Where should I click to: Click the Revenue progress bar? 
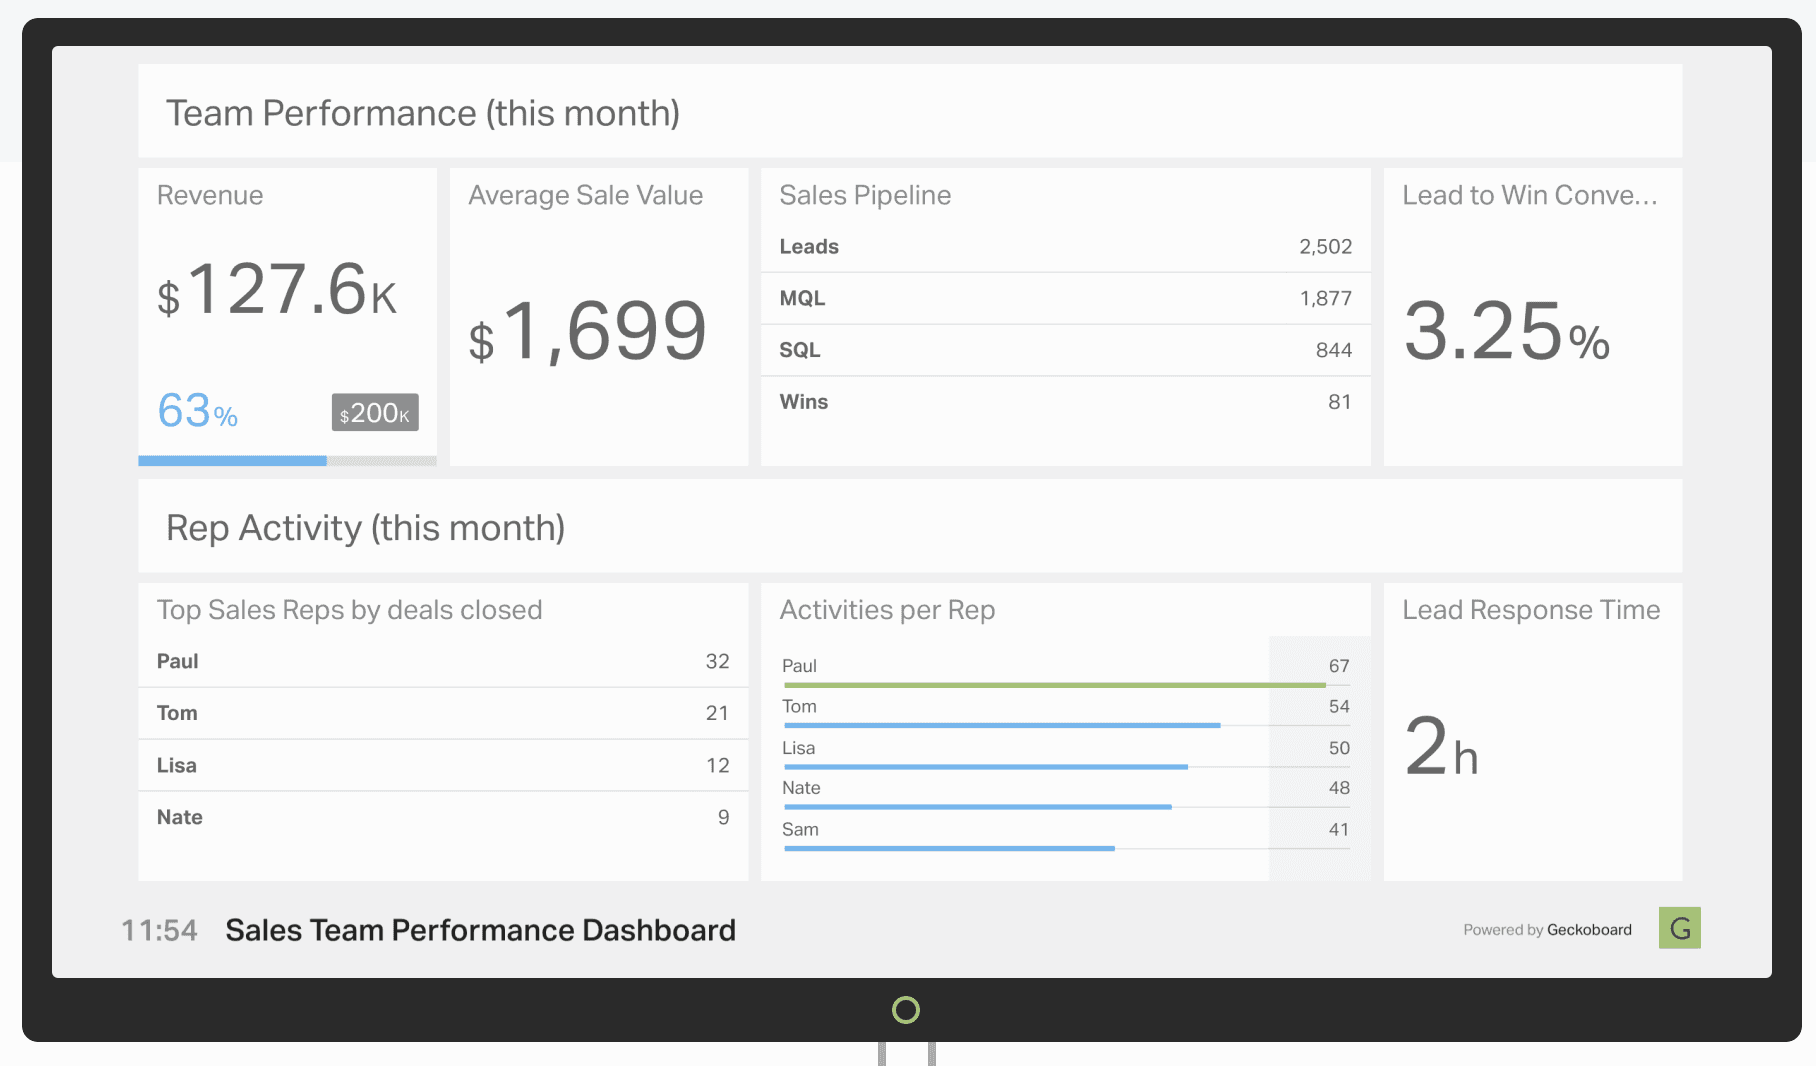(232, 461)
